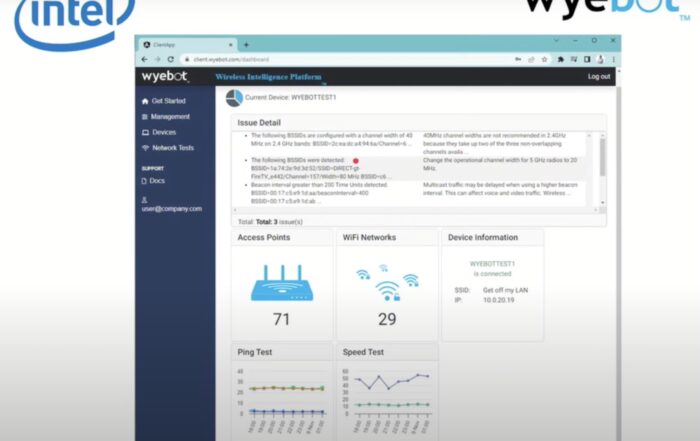Click the document icon beside Docs
Viewport: 700px width, 441px height.
click(144, 181)
